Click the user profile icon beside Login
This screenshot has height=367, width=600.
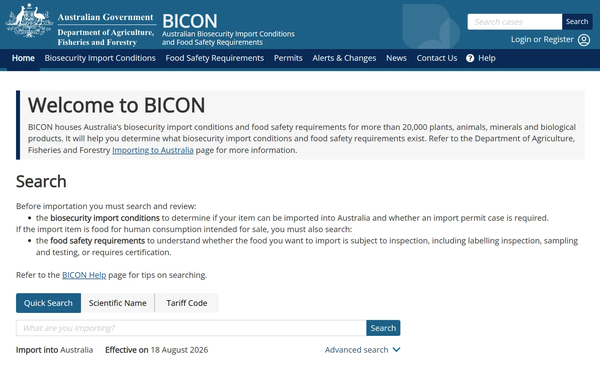tap(584, 40)
